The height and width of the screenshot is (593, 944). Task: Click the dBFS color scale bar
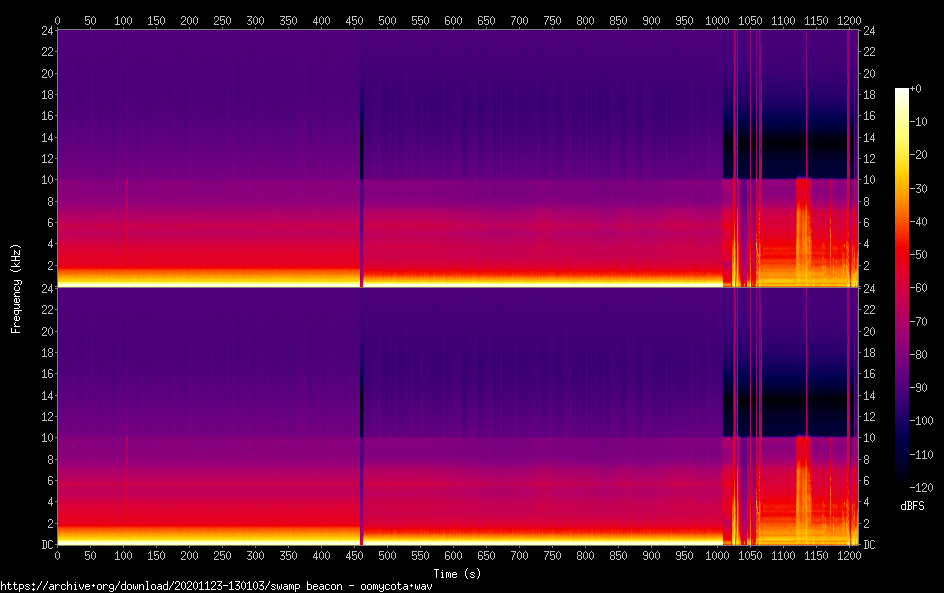coord(901,288)
